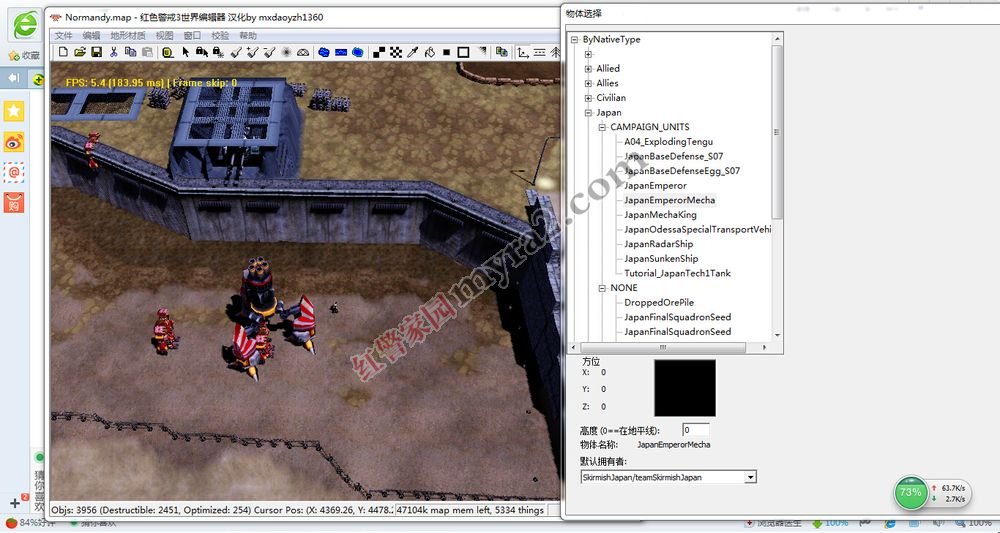Select A04_ExplodingTengu in the tree

click(668, 142)
